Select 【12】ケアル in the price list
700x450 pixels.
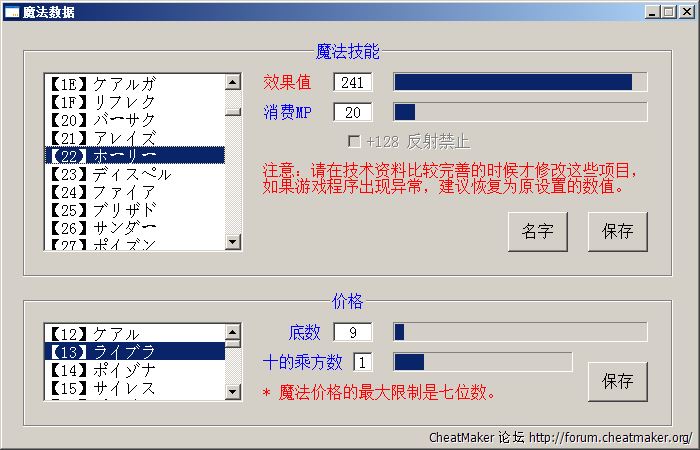(x=133, y=333)
